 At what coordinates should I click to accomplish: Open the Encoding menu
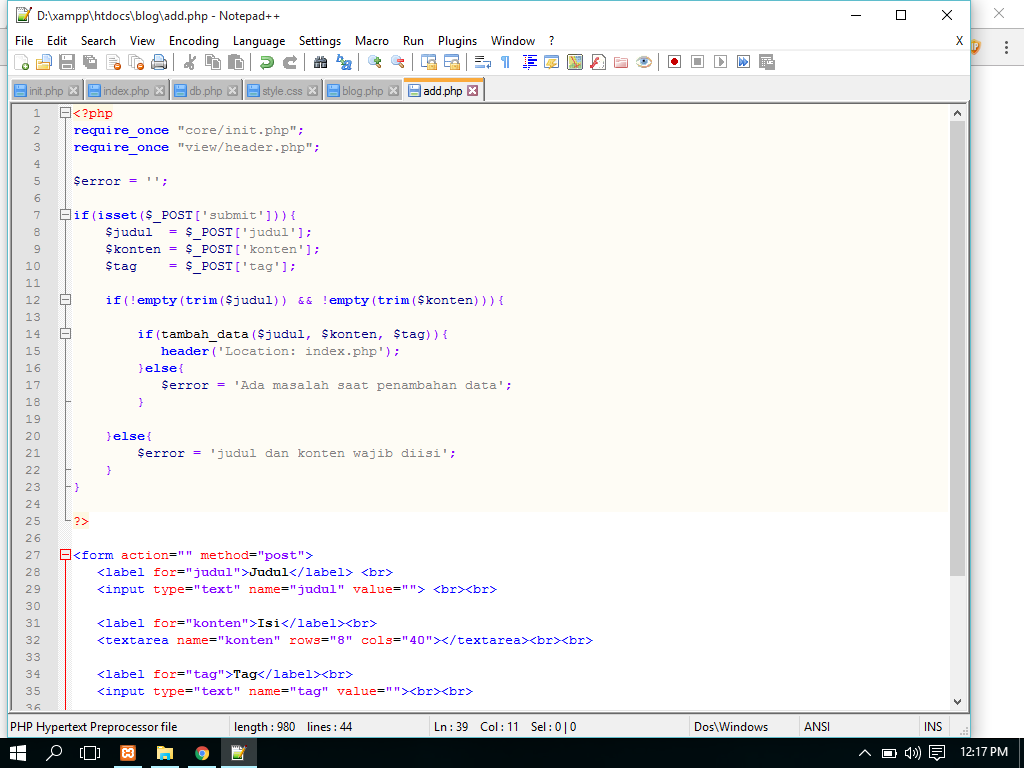(194, 40)
